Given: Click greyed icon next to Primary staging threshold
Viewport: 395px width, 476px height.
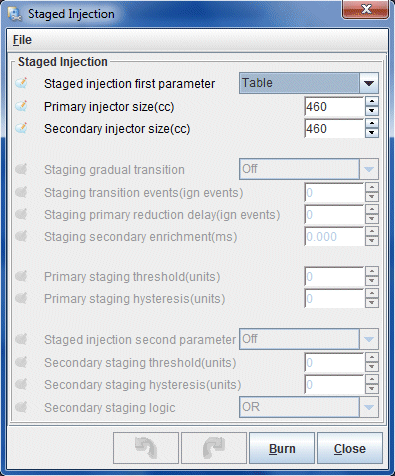Looking at the screenshot, I should [22, 276].
